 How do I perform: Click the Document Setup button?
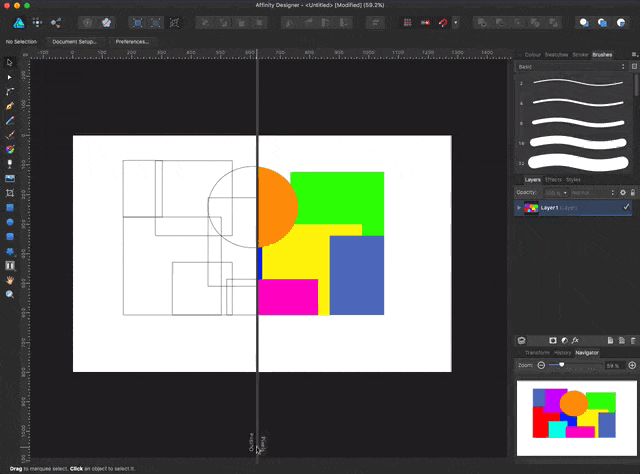coord(73,42)
